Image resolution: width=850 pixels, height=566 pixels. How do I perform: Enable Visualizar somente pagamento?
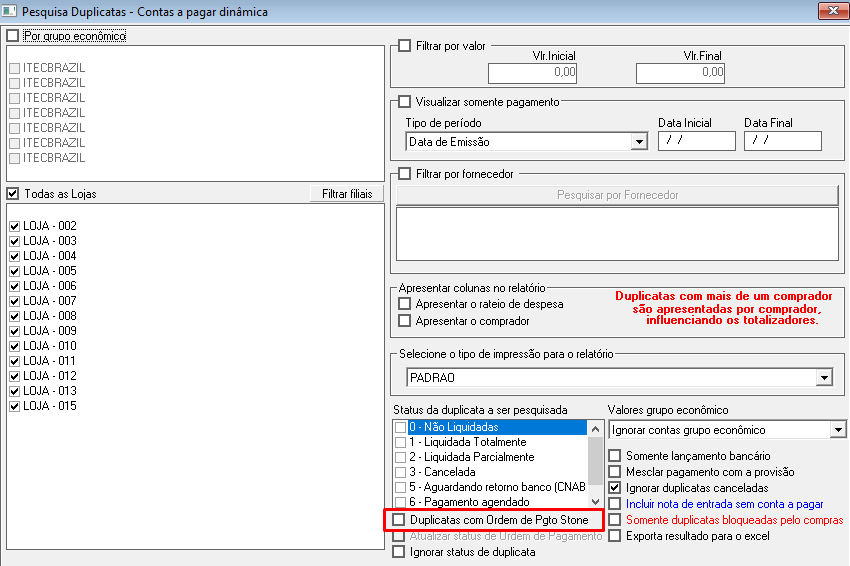click(404, 101)
